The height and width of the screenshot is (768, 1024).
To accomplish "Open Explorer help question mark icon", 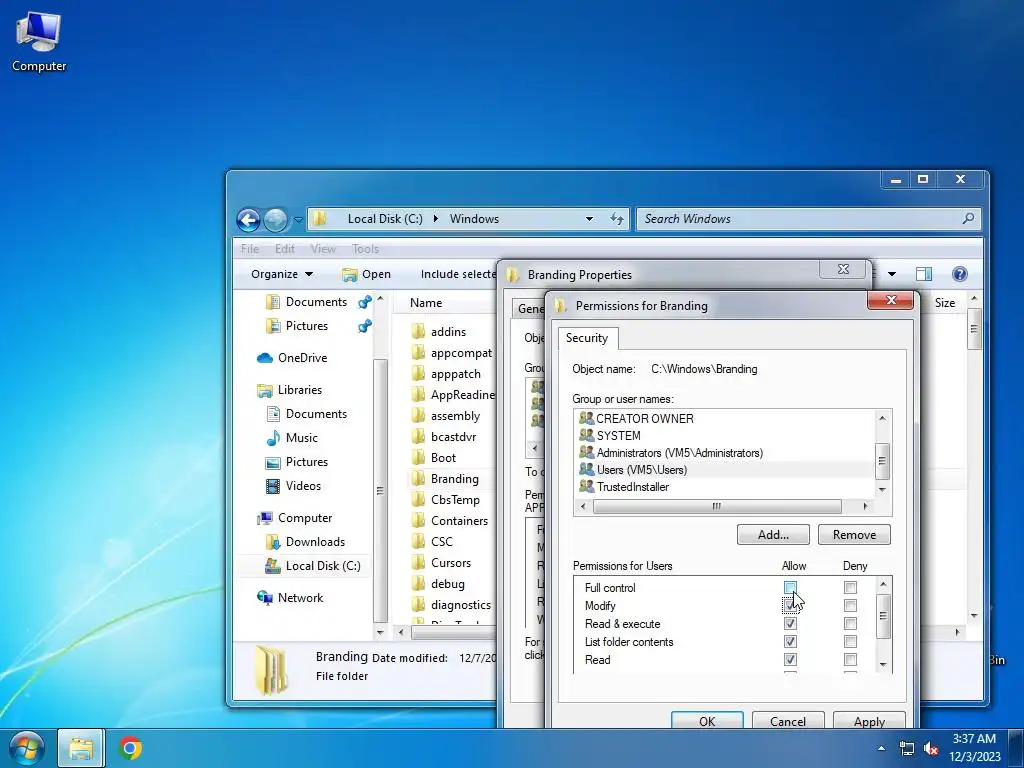I will click(959, 274).
